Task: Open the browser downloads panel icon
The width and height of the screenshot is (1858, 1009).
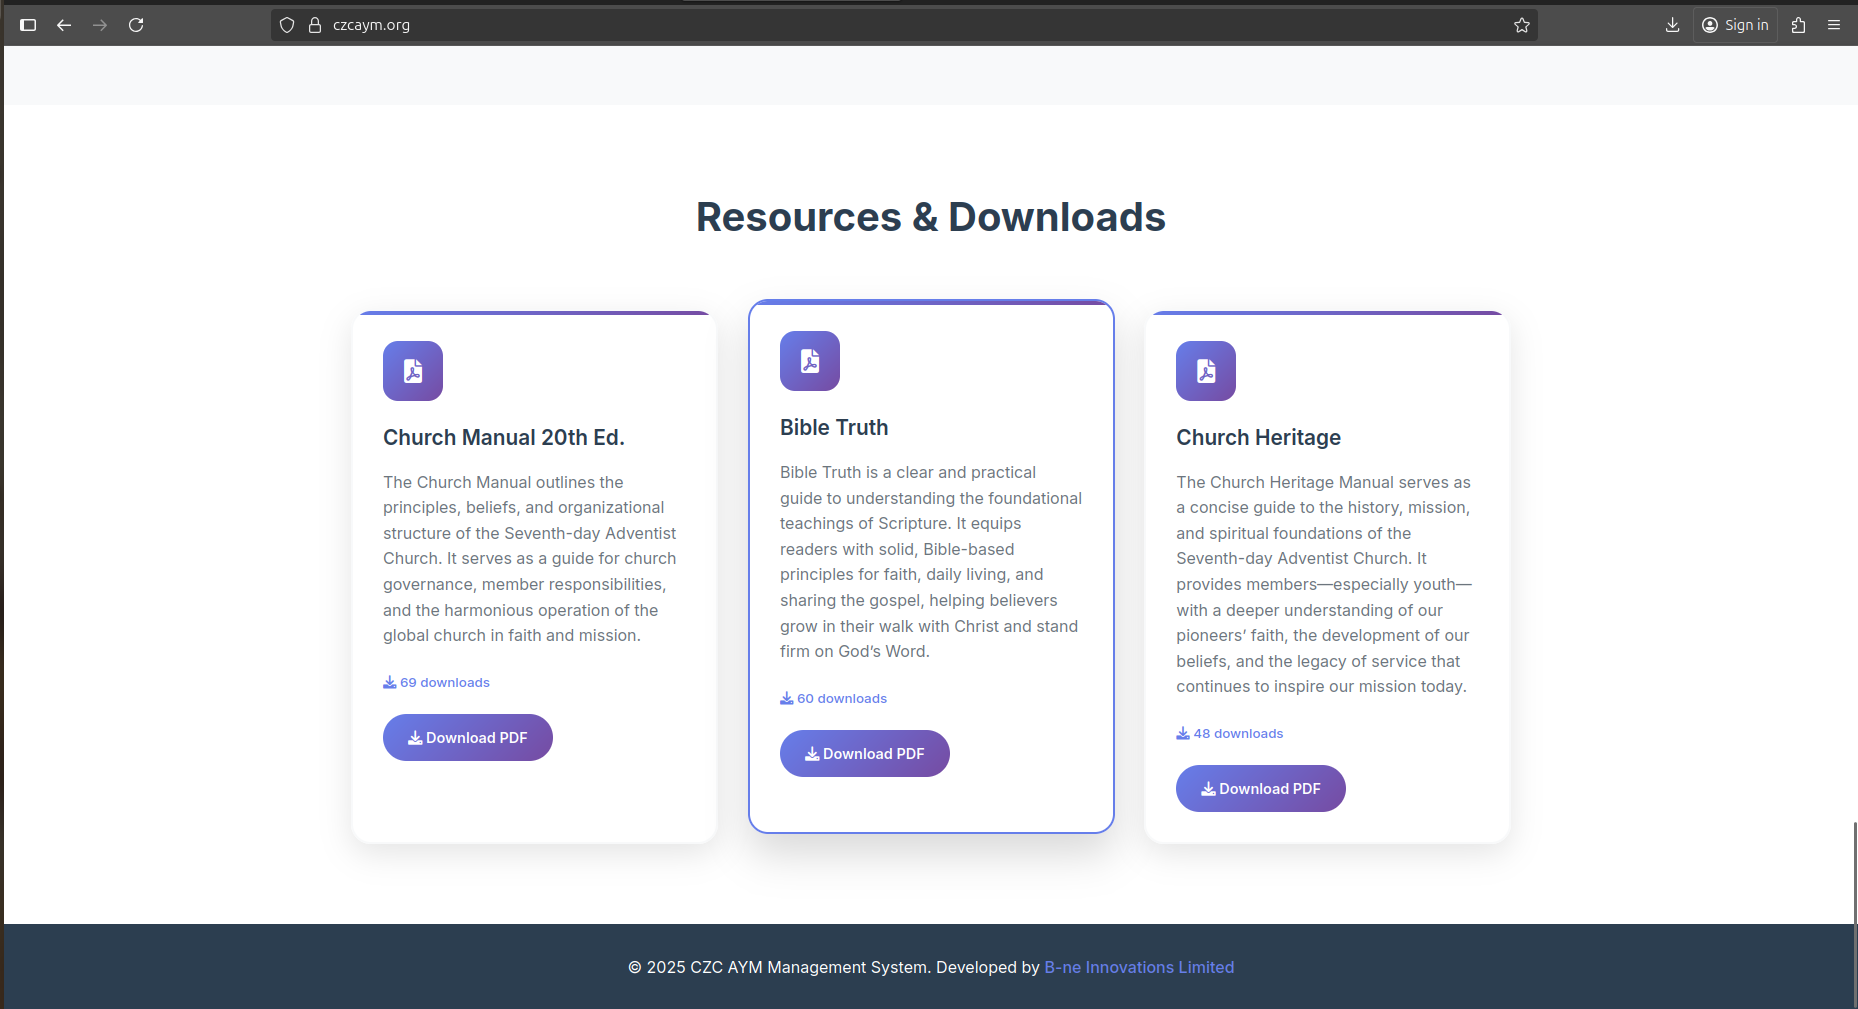Action: point(1672,25)
